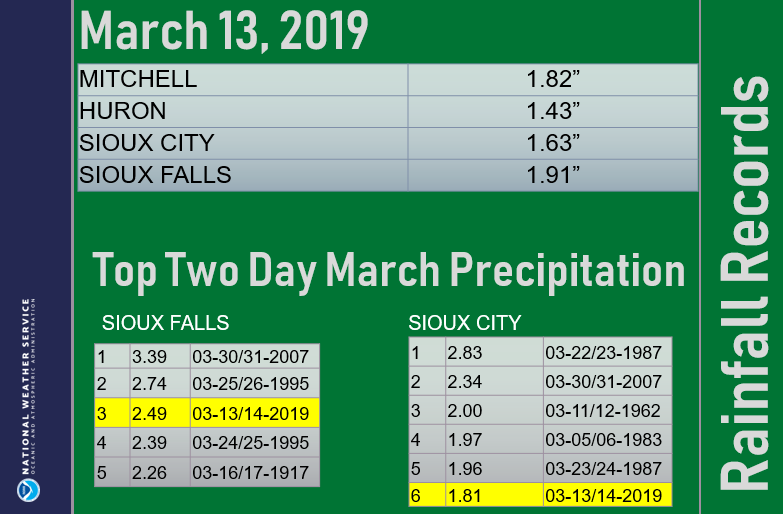Click the SIOUX CITY row in top table

point(388,143)
